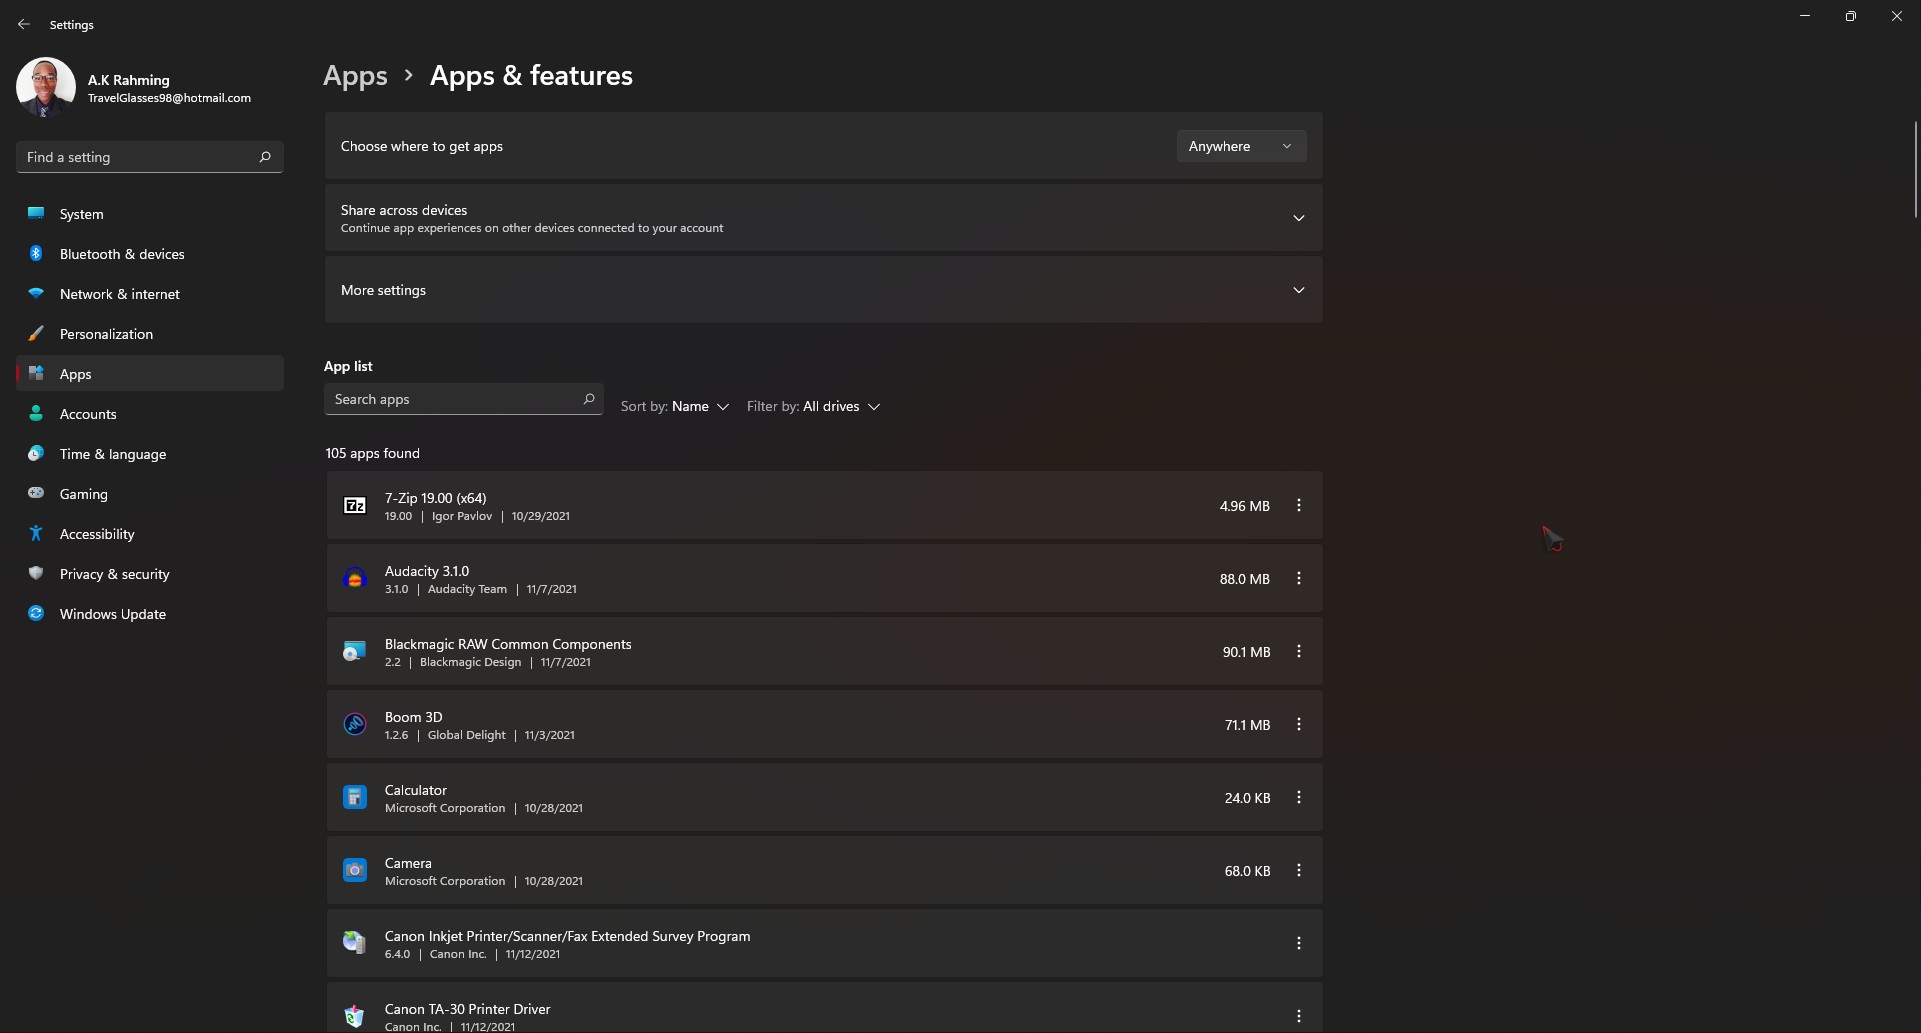Expand the More settings section
The width and height of the screenshot is (1921, 1033).
pos(1298,290)
